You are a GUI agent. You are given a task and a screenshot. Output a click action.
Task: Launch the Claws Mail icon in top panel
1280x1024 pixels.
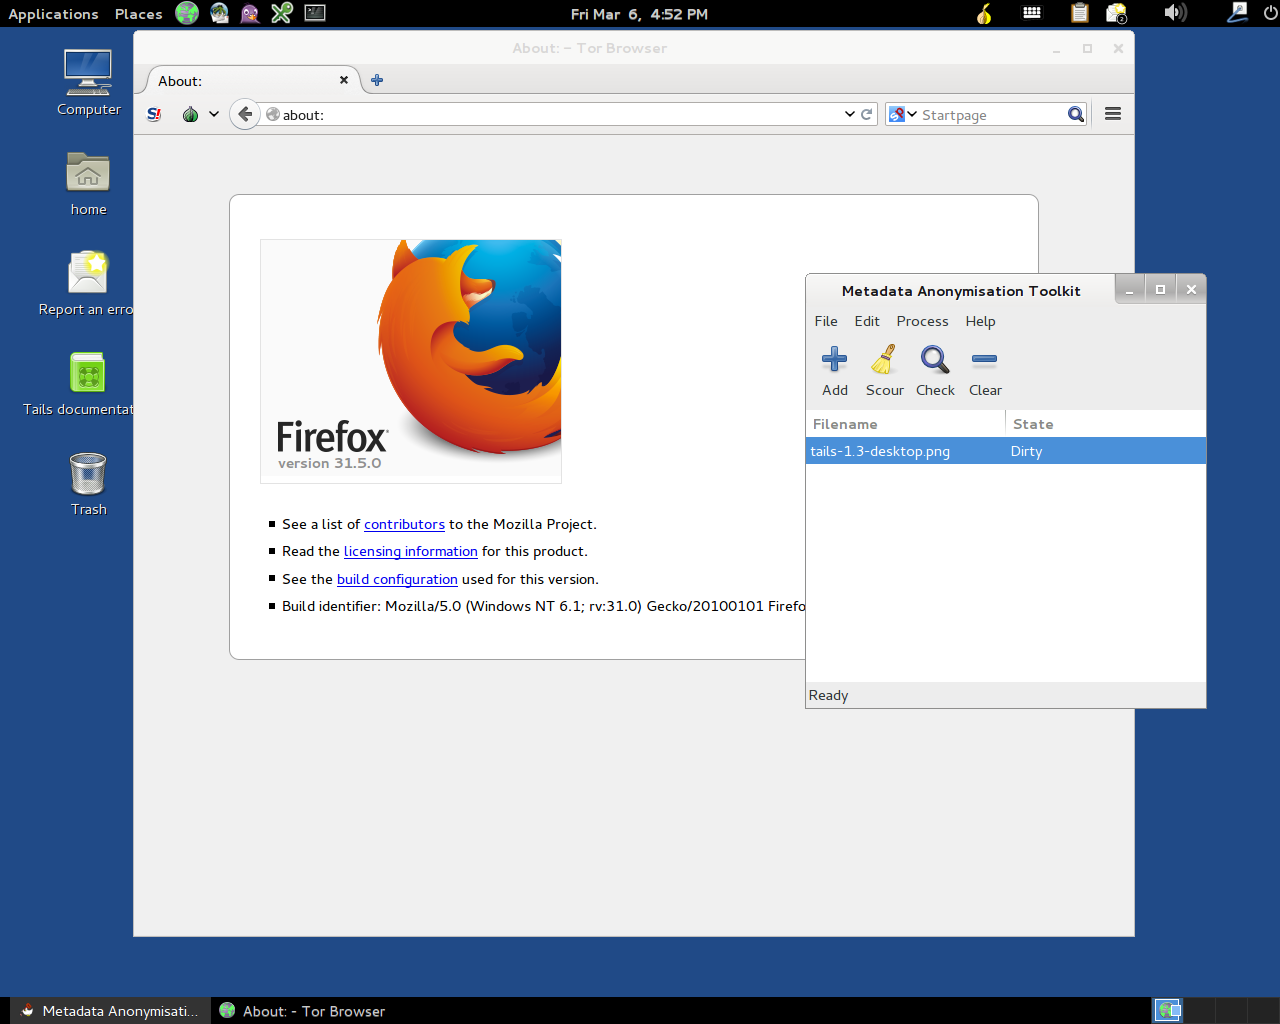[x=219, y=13]
